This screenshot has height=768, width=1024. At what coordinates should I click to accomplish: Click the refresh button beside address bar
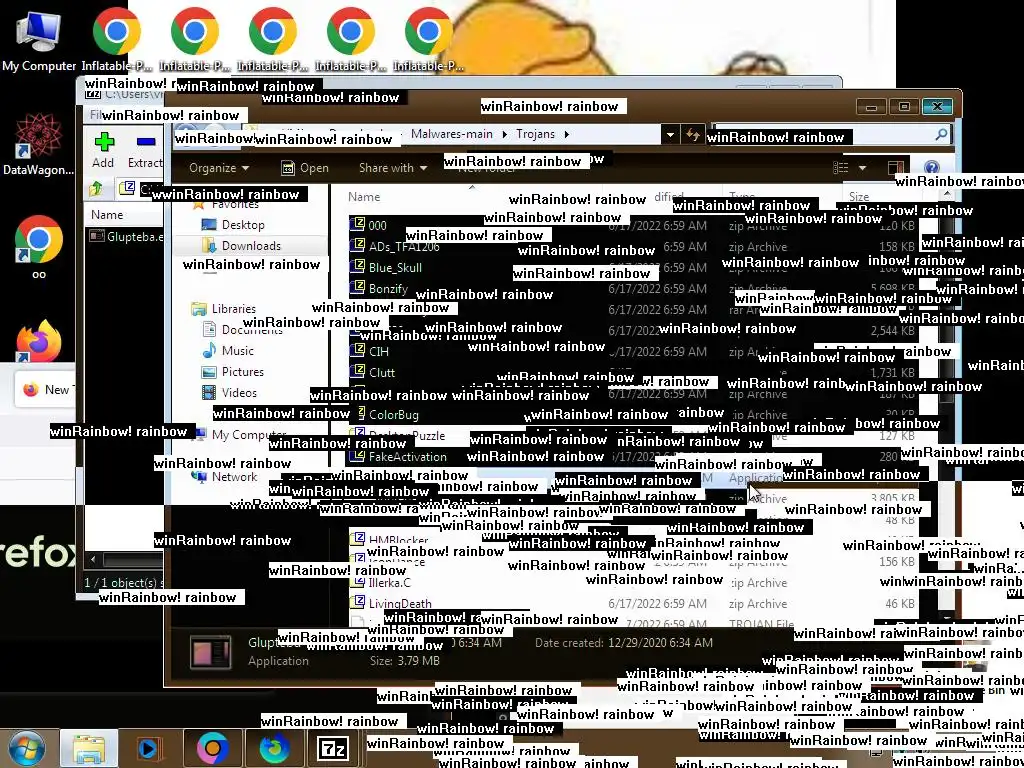(692, 135)
